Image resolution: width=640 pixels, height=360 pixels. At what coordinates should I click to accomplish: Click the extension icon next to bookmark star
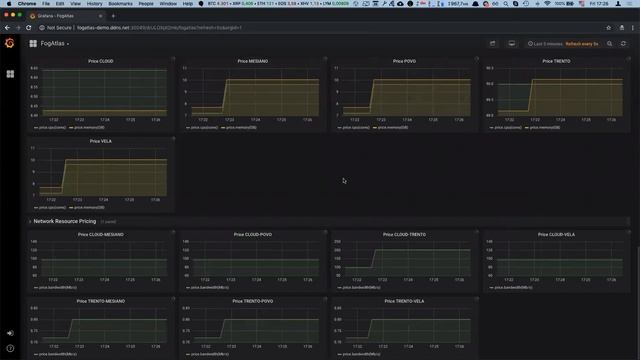tap(622, 28)
